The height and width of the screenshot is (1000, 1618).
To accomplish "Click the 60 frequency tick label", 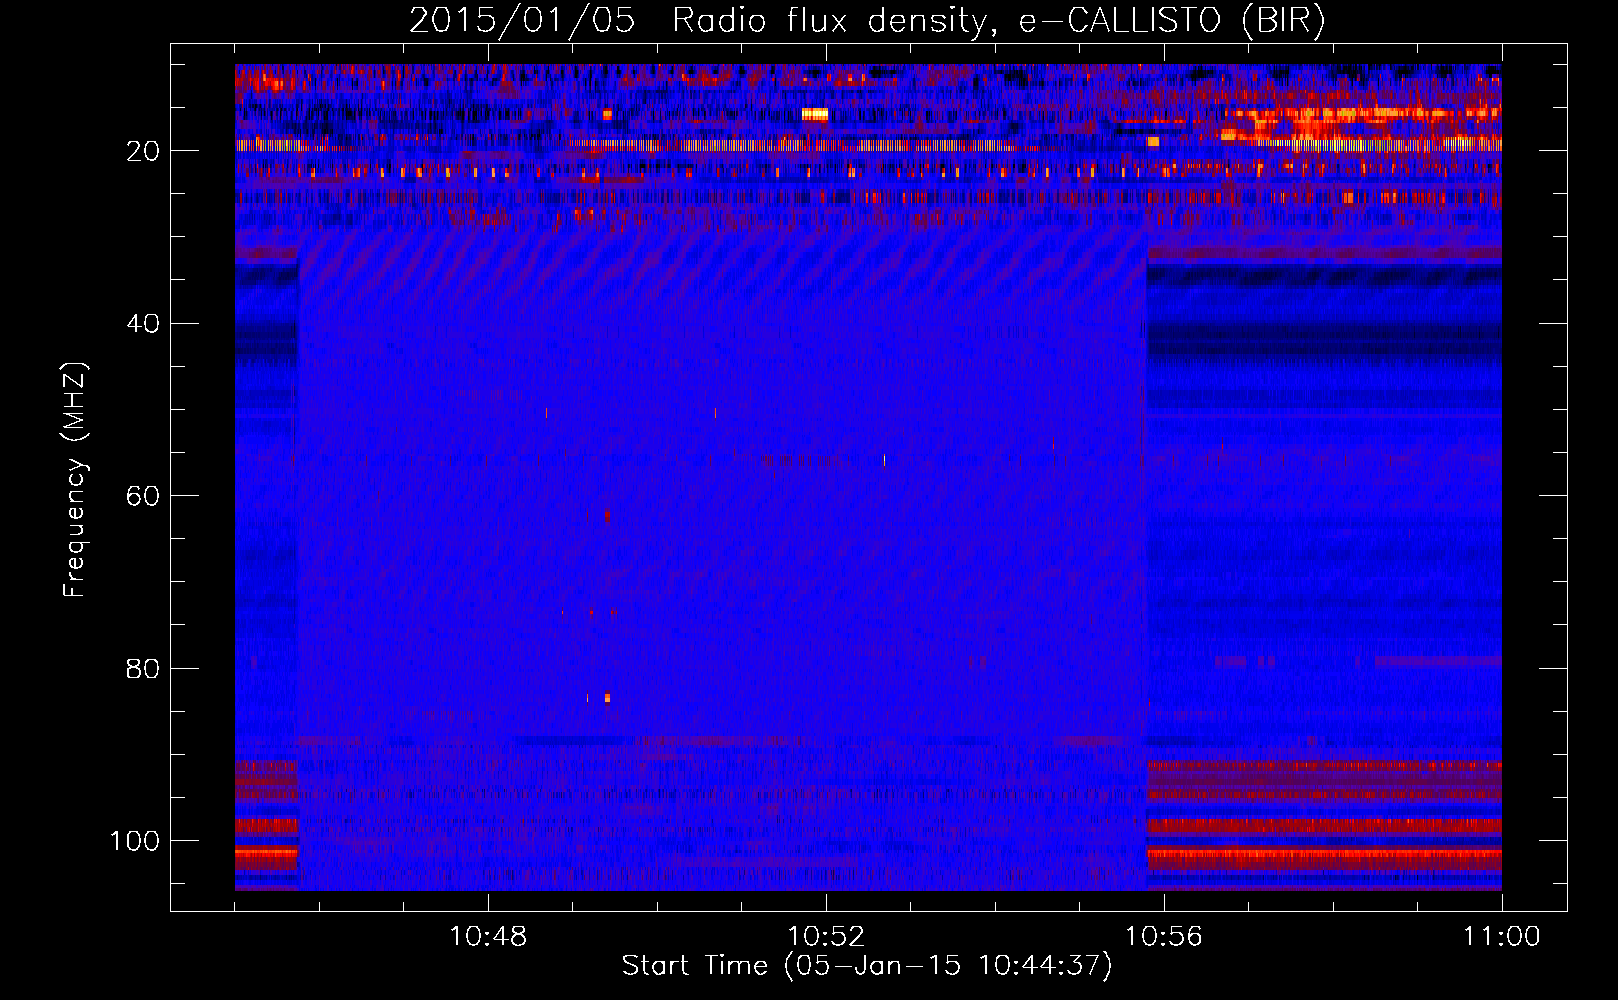I will [x=143, y=496].
